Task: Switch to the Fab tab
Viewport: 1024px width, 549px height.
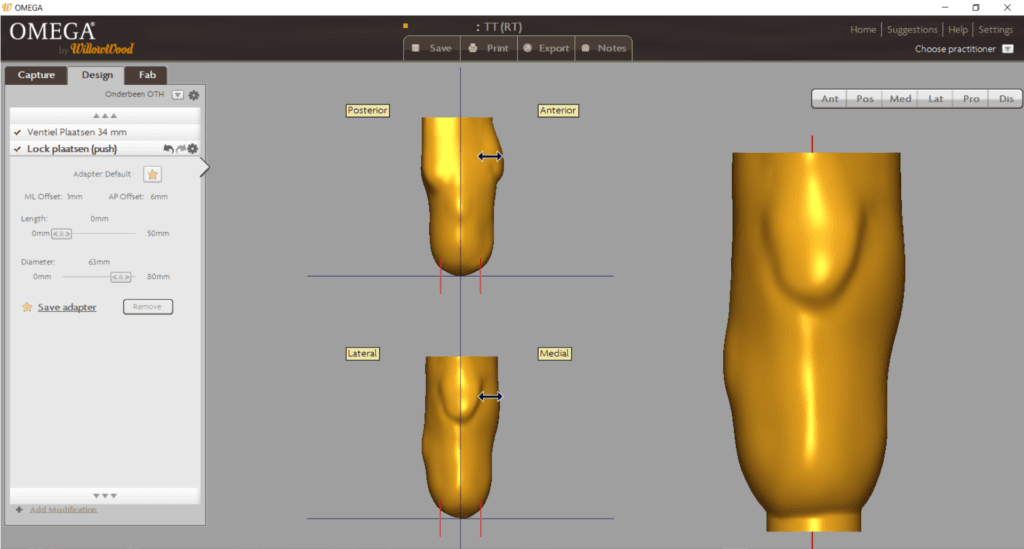Action: (146, 75)
